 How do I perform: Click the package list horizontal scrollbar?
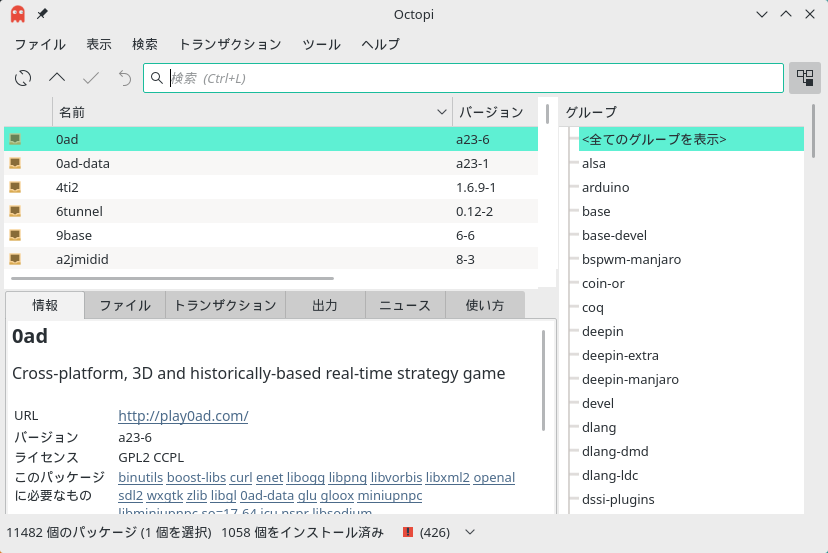[x=172, y=278]
